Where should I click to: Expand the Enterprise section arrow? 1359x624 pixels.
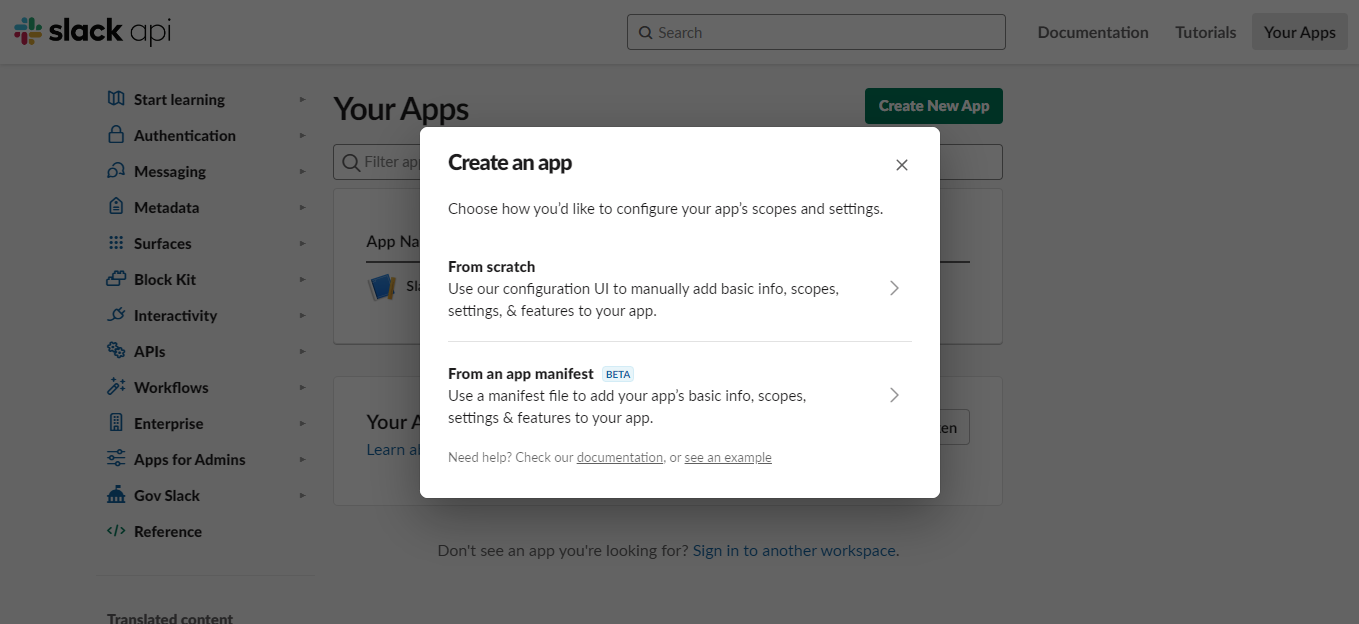[x=302, y=423]
